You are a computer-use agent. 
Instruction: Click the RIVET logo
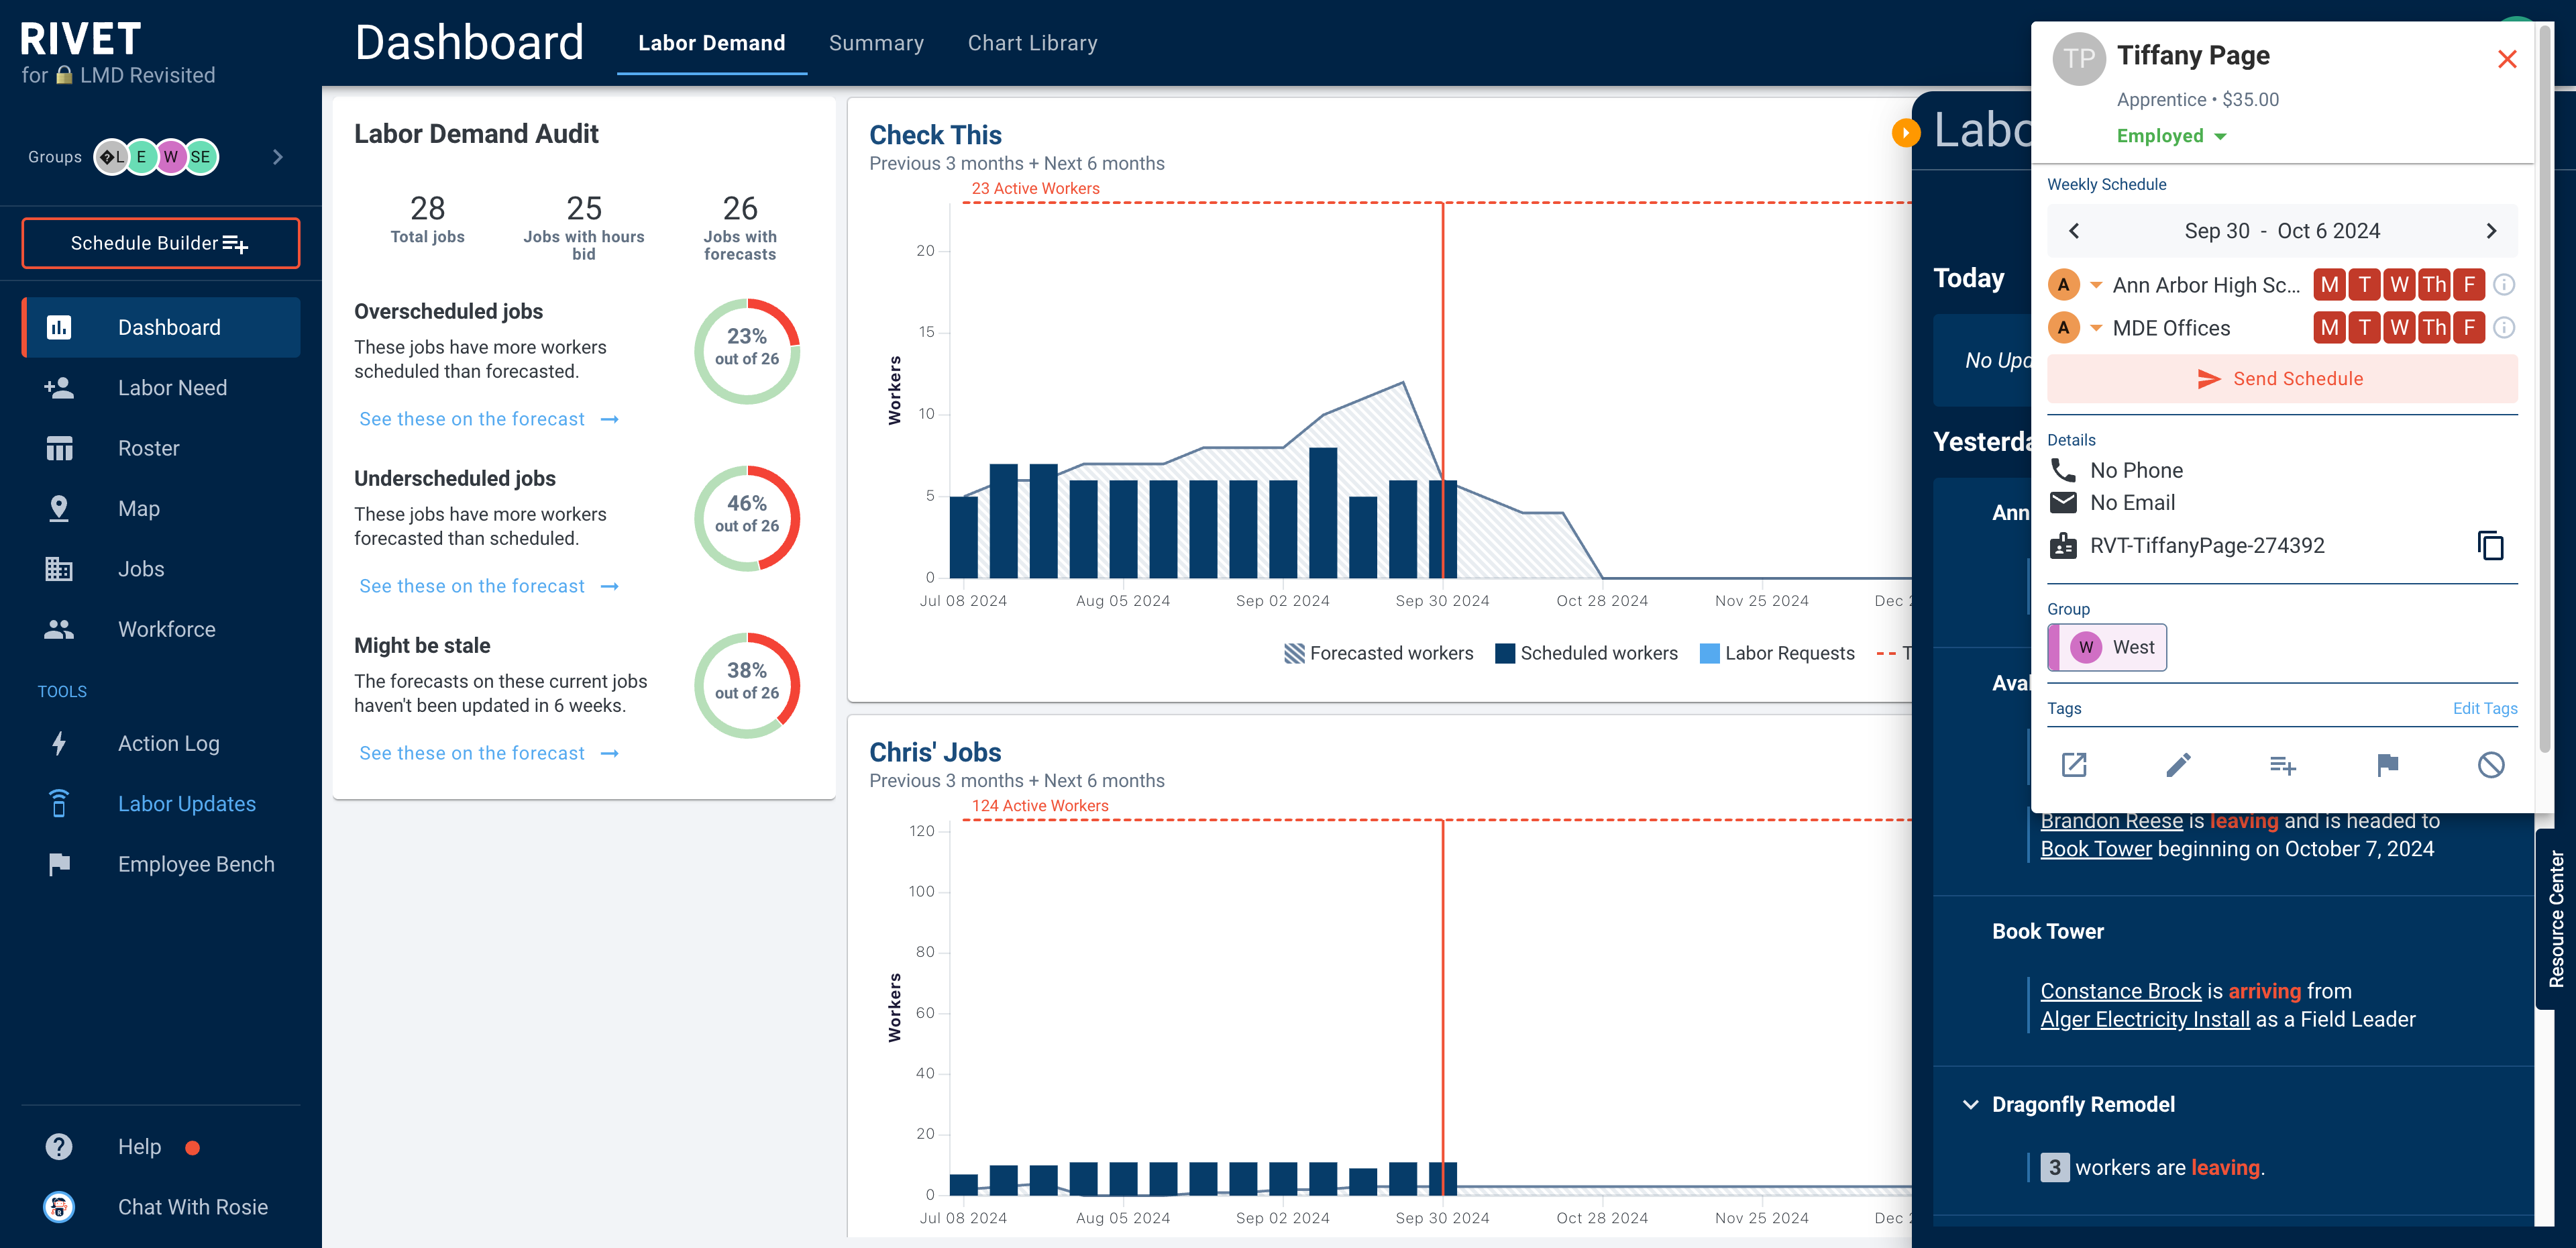coord(81,39)
